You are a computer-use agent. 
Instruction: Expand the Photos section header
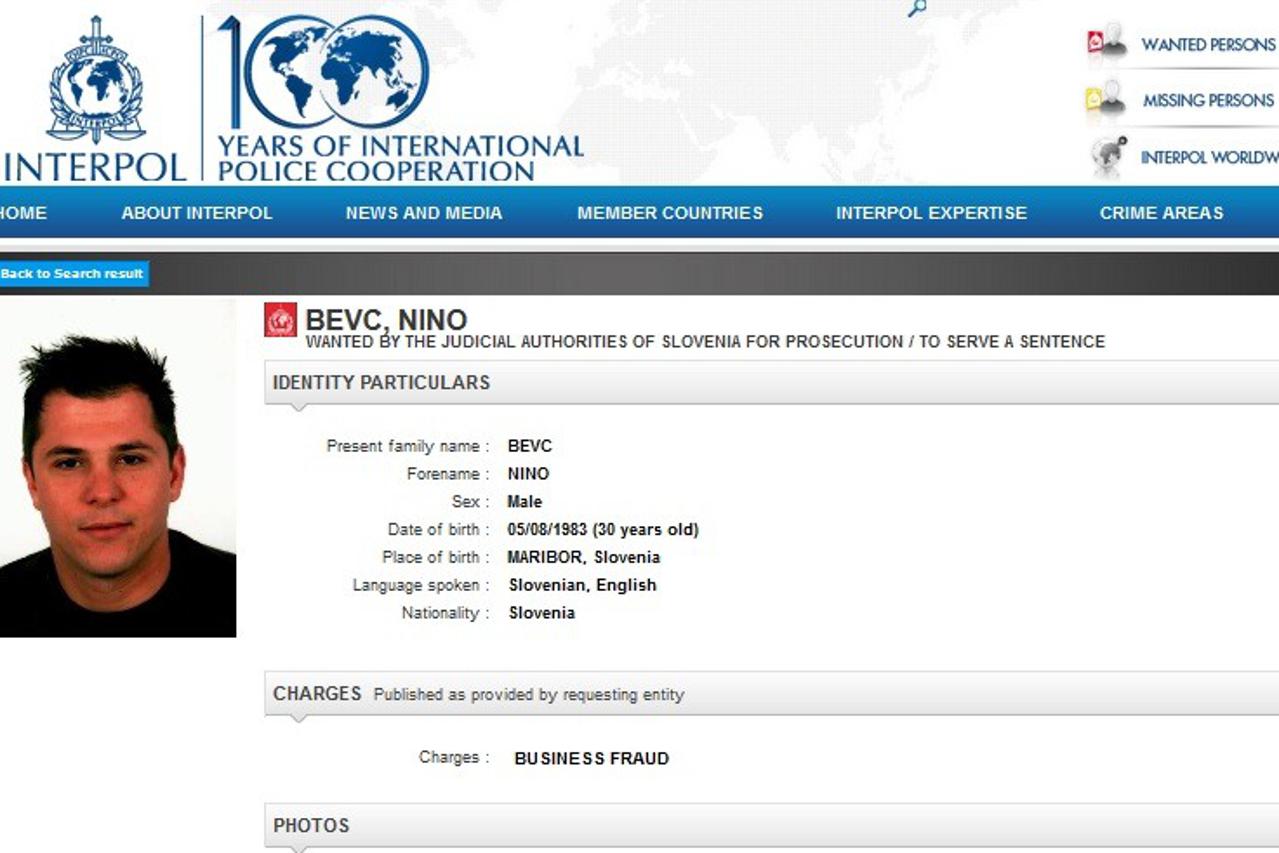[311, 826]
